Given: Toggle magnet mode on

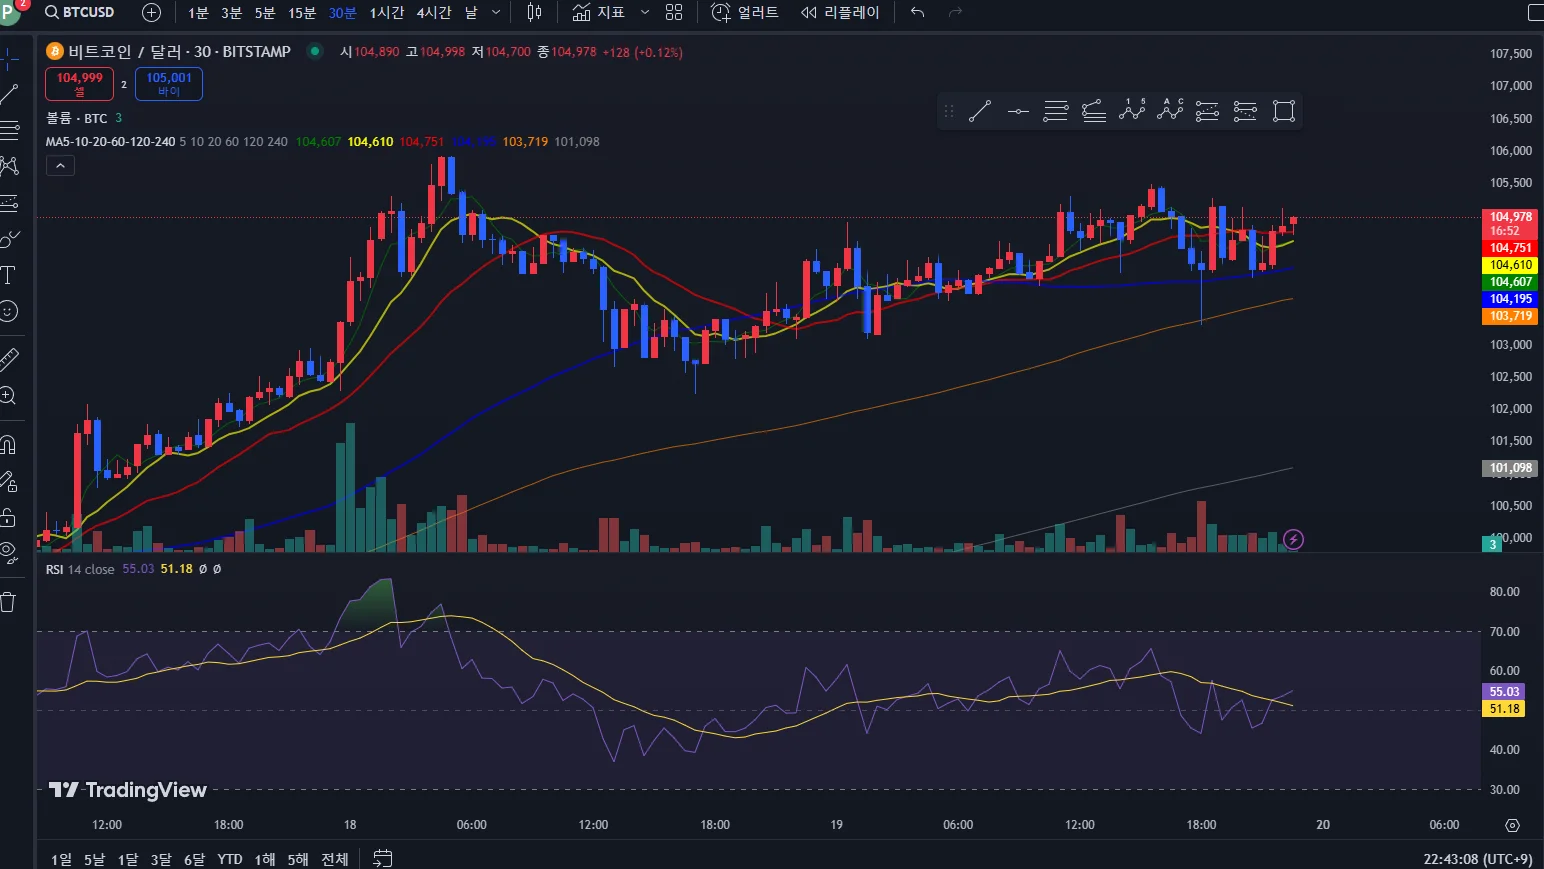Looking at the screenshot, I should pyautogui.click(x=9, y=445).
